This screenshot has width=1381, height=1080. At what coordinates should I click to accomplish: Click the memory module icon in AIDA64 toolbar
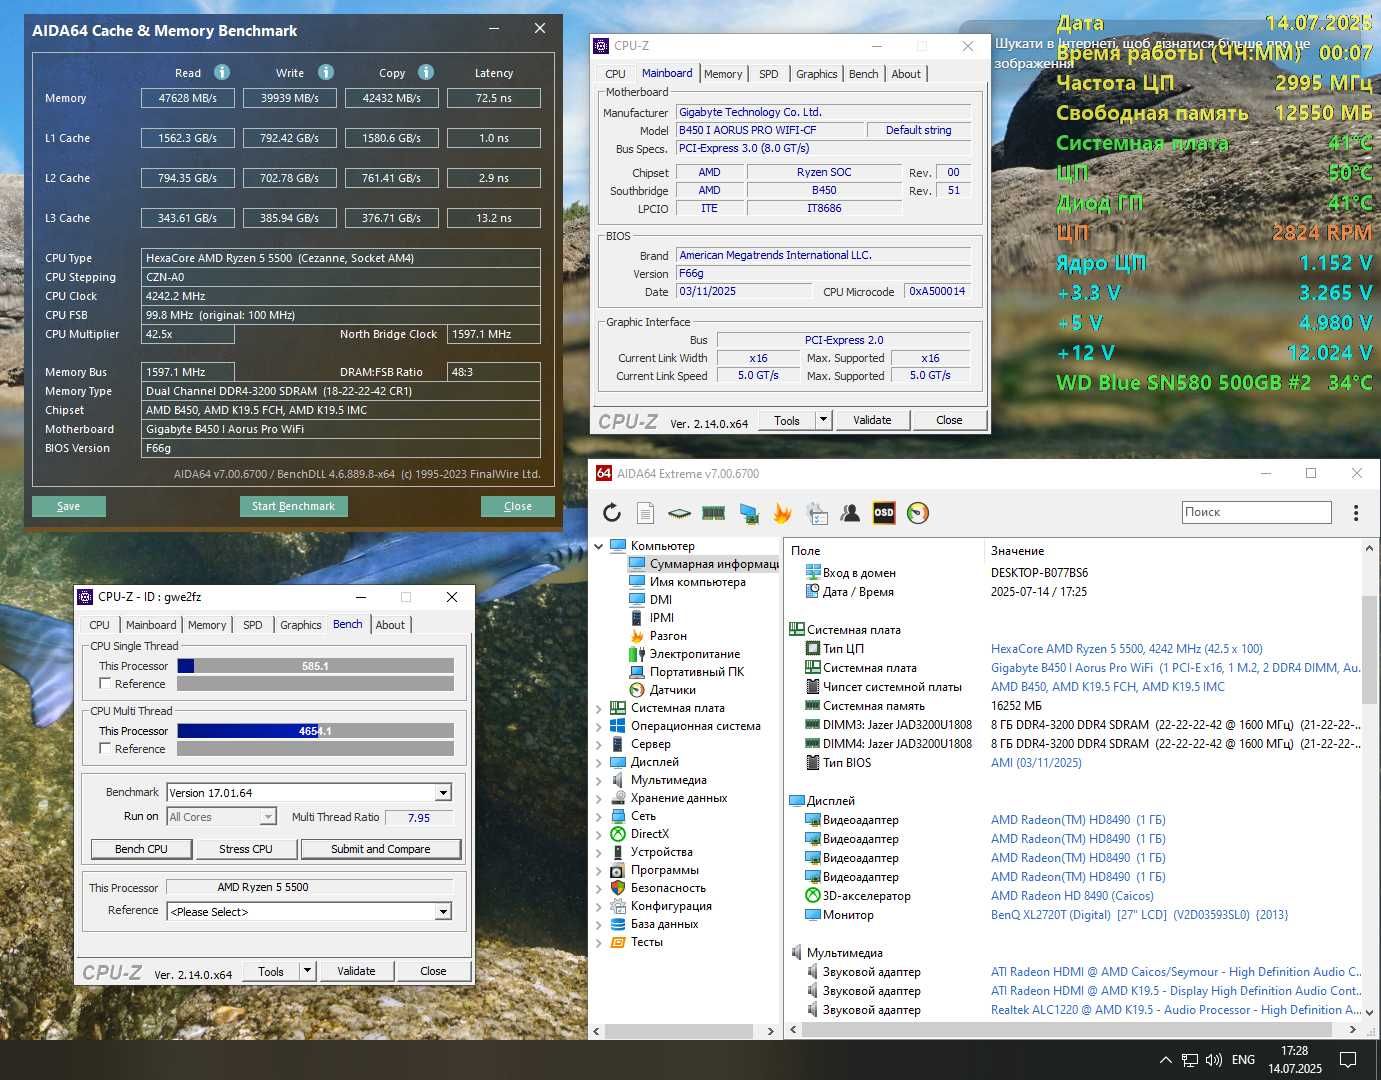[x=713, y=513]
